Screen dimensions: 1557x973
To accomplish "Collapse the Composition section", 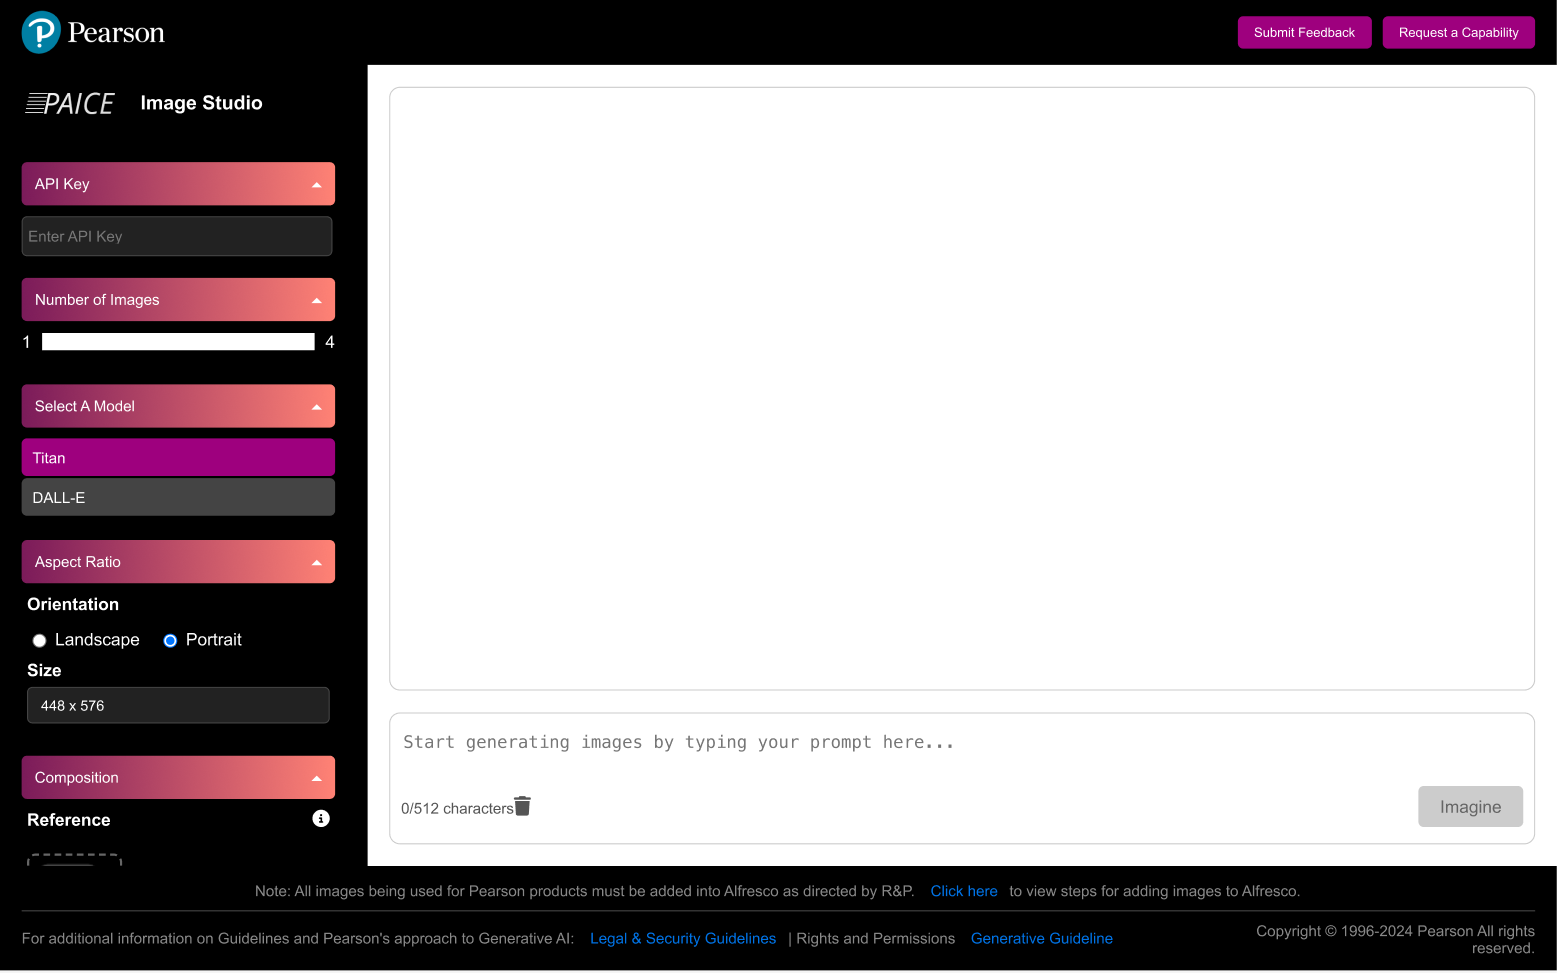I will (x=178, y=777).
